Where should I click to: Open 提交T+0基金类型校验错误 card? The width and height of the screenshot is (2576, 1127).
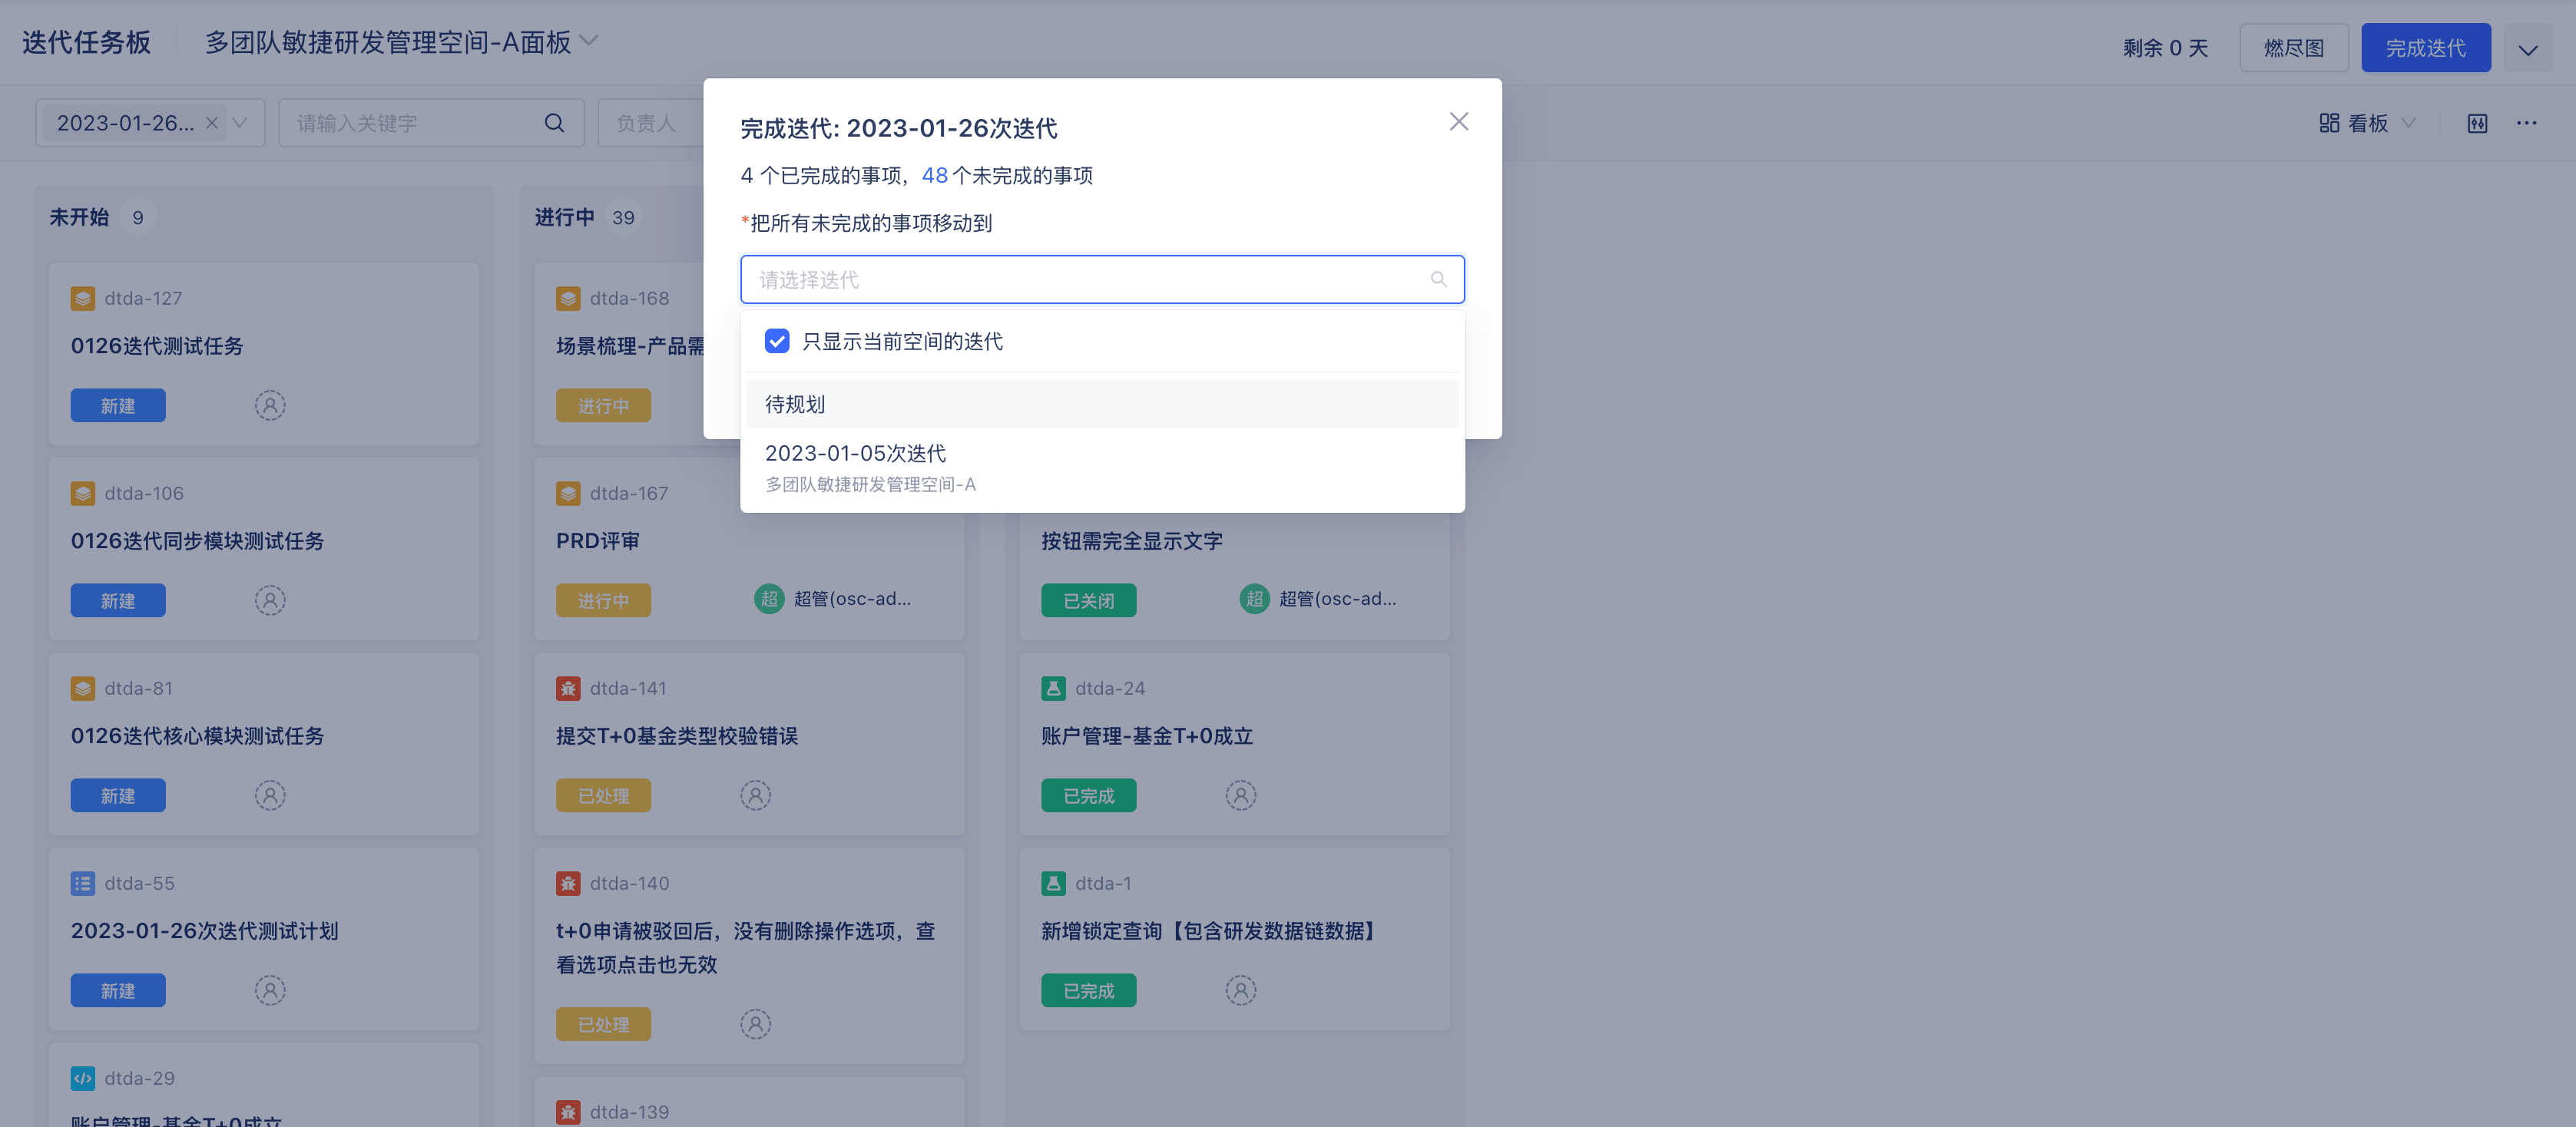677,736
